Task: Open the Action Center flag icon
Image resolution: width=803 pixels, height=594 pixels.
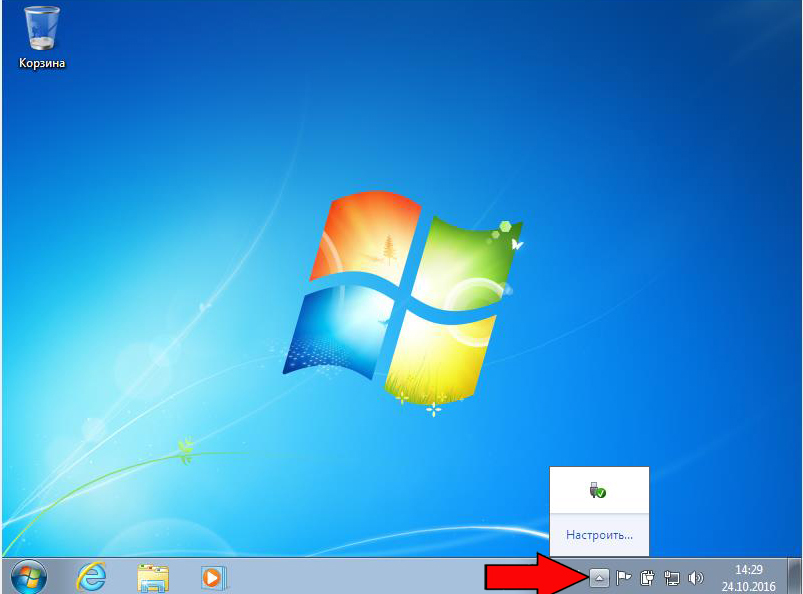Action: (623, 578)
